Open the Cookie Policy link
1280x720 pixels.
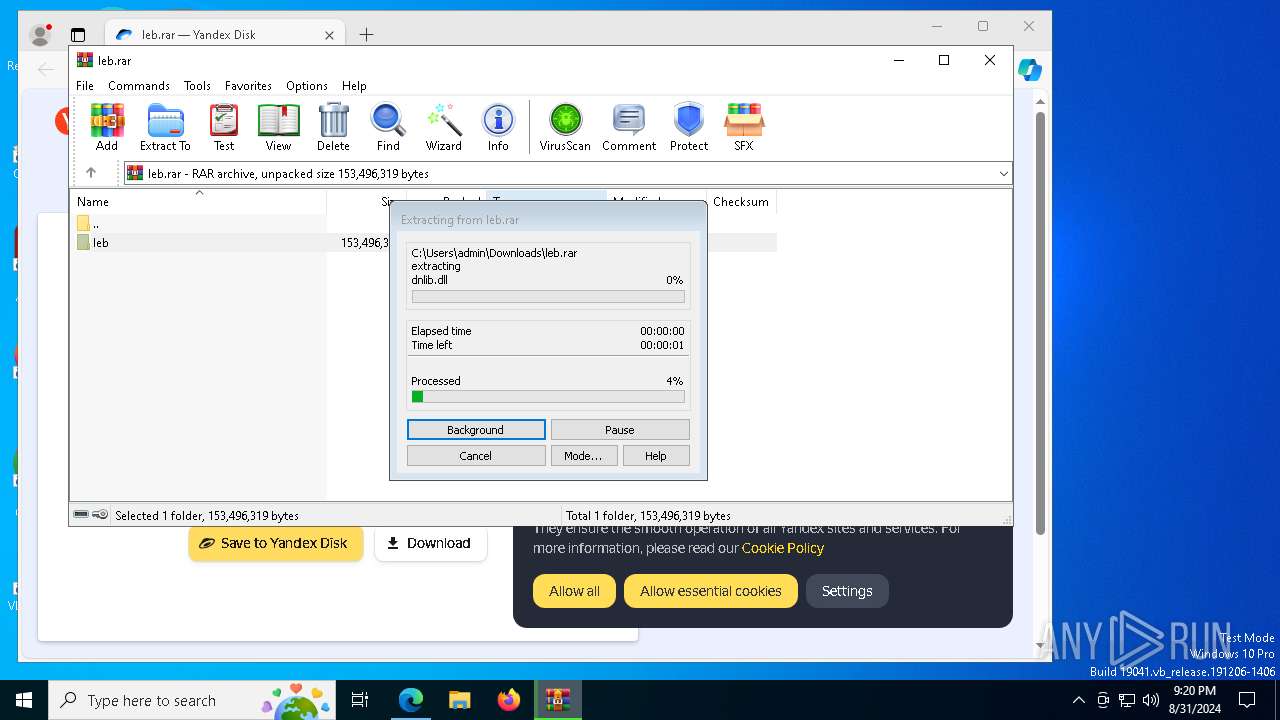point(783,548)
